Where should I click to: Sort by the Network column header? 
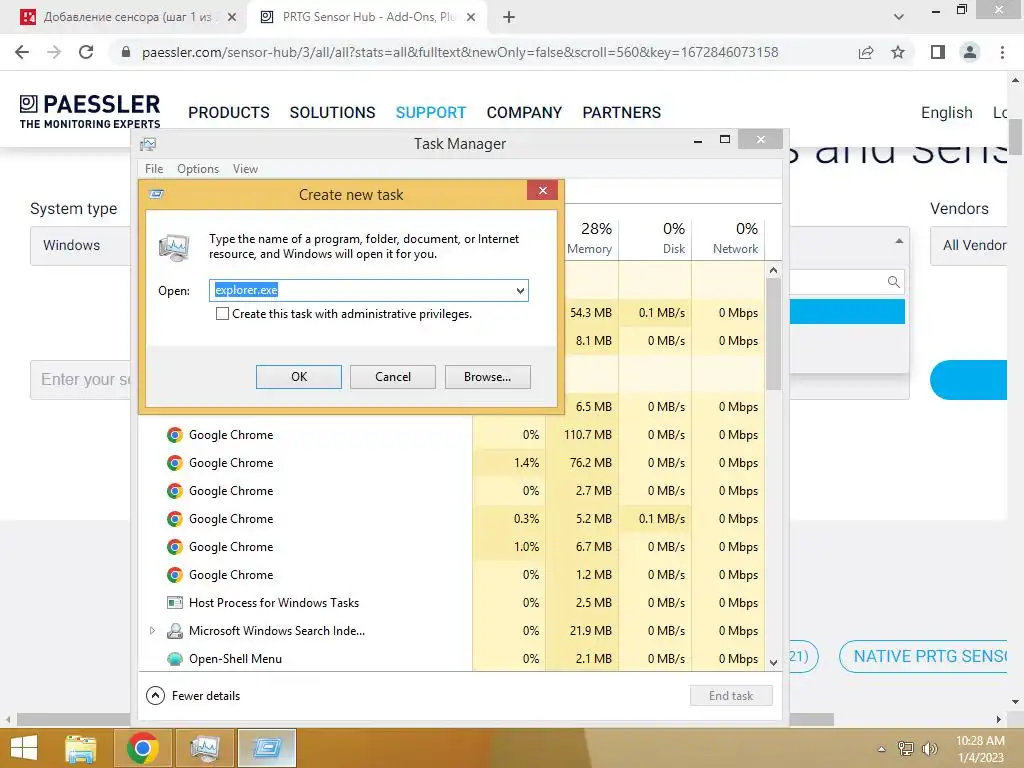pos(728,238)
